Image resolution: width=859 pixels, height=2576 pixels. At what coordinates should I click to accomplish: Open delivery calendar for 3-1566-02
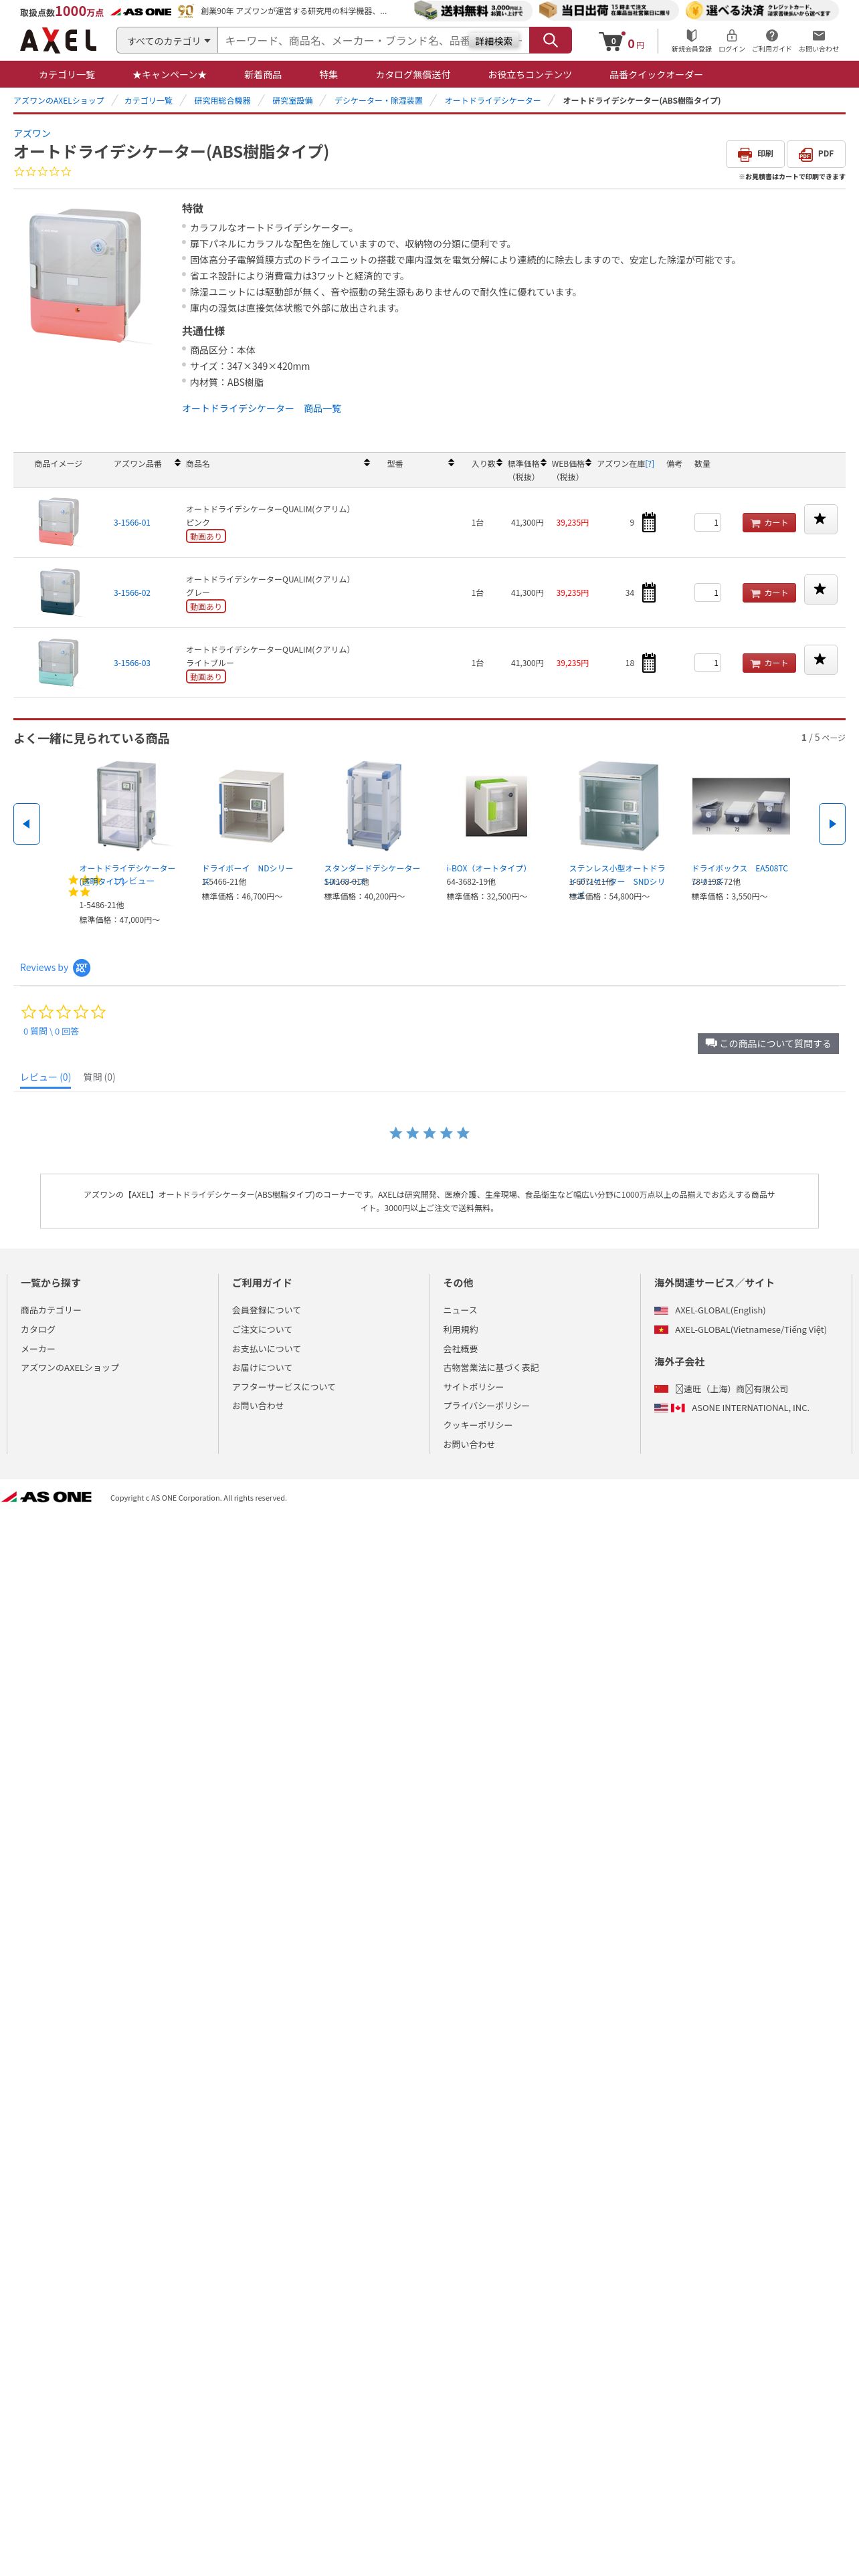[648, 593]
